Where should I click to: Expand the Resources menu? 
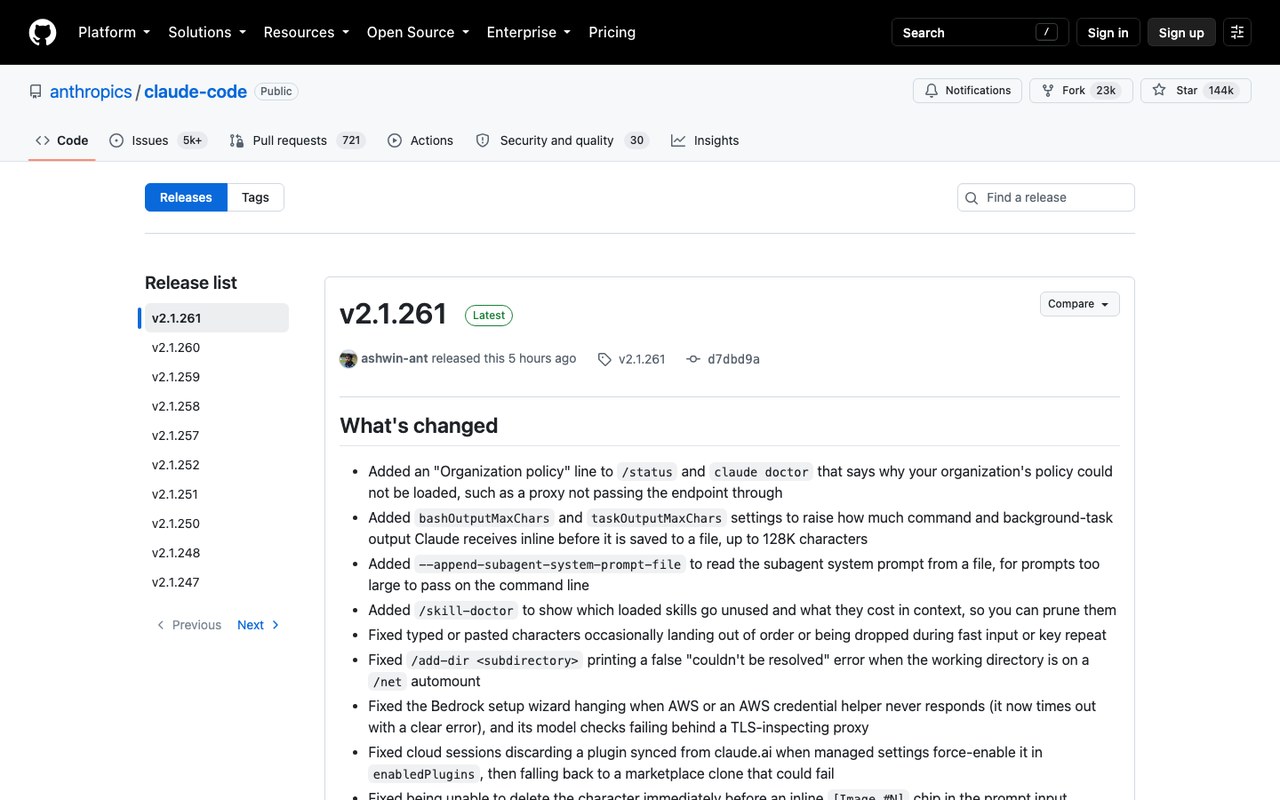pyautogui.click(x=306, y=32)
